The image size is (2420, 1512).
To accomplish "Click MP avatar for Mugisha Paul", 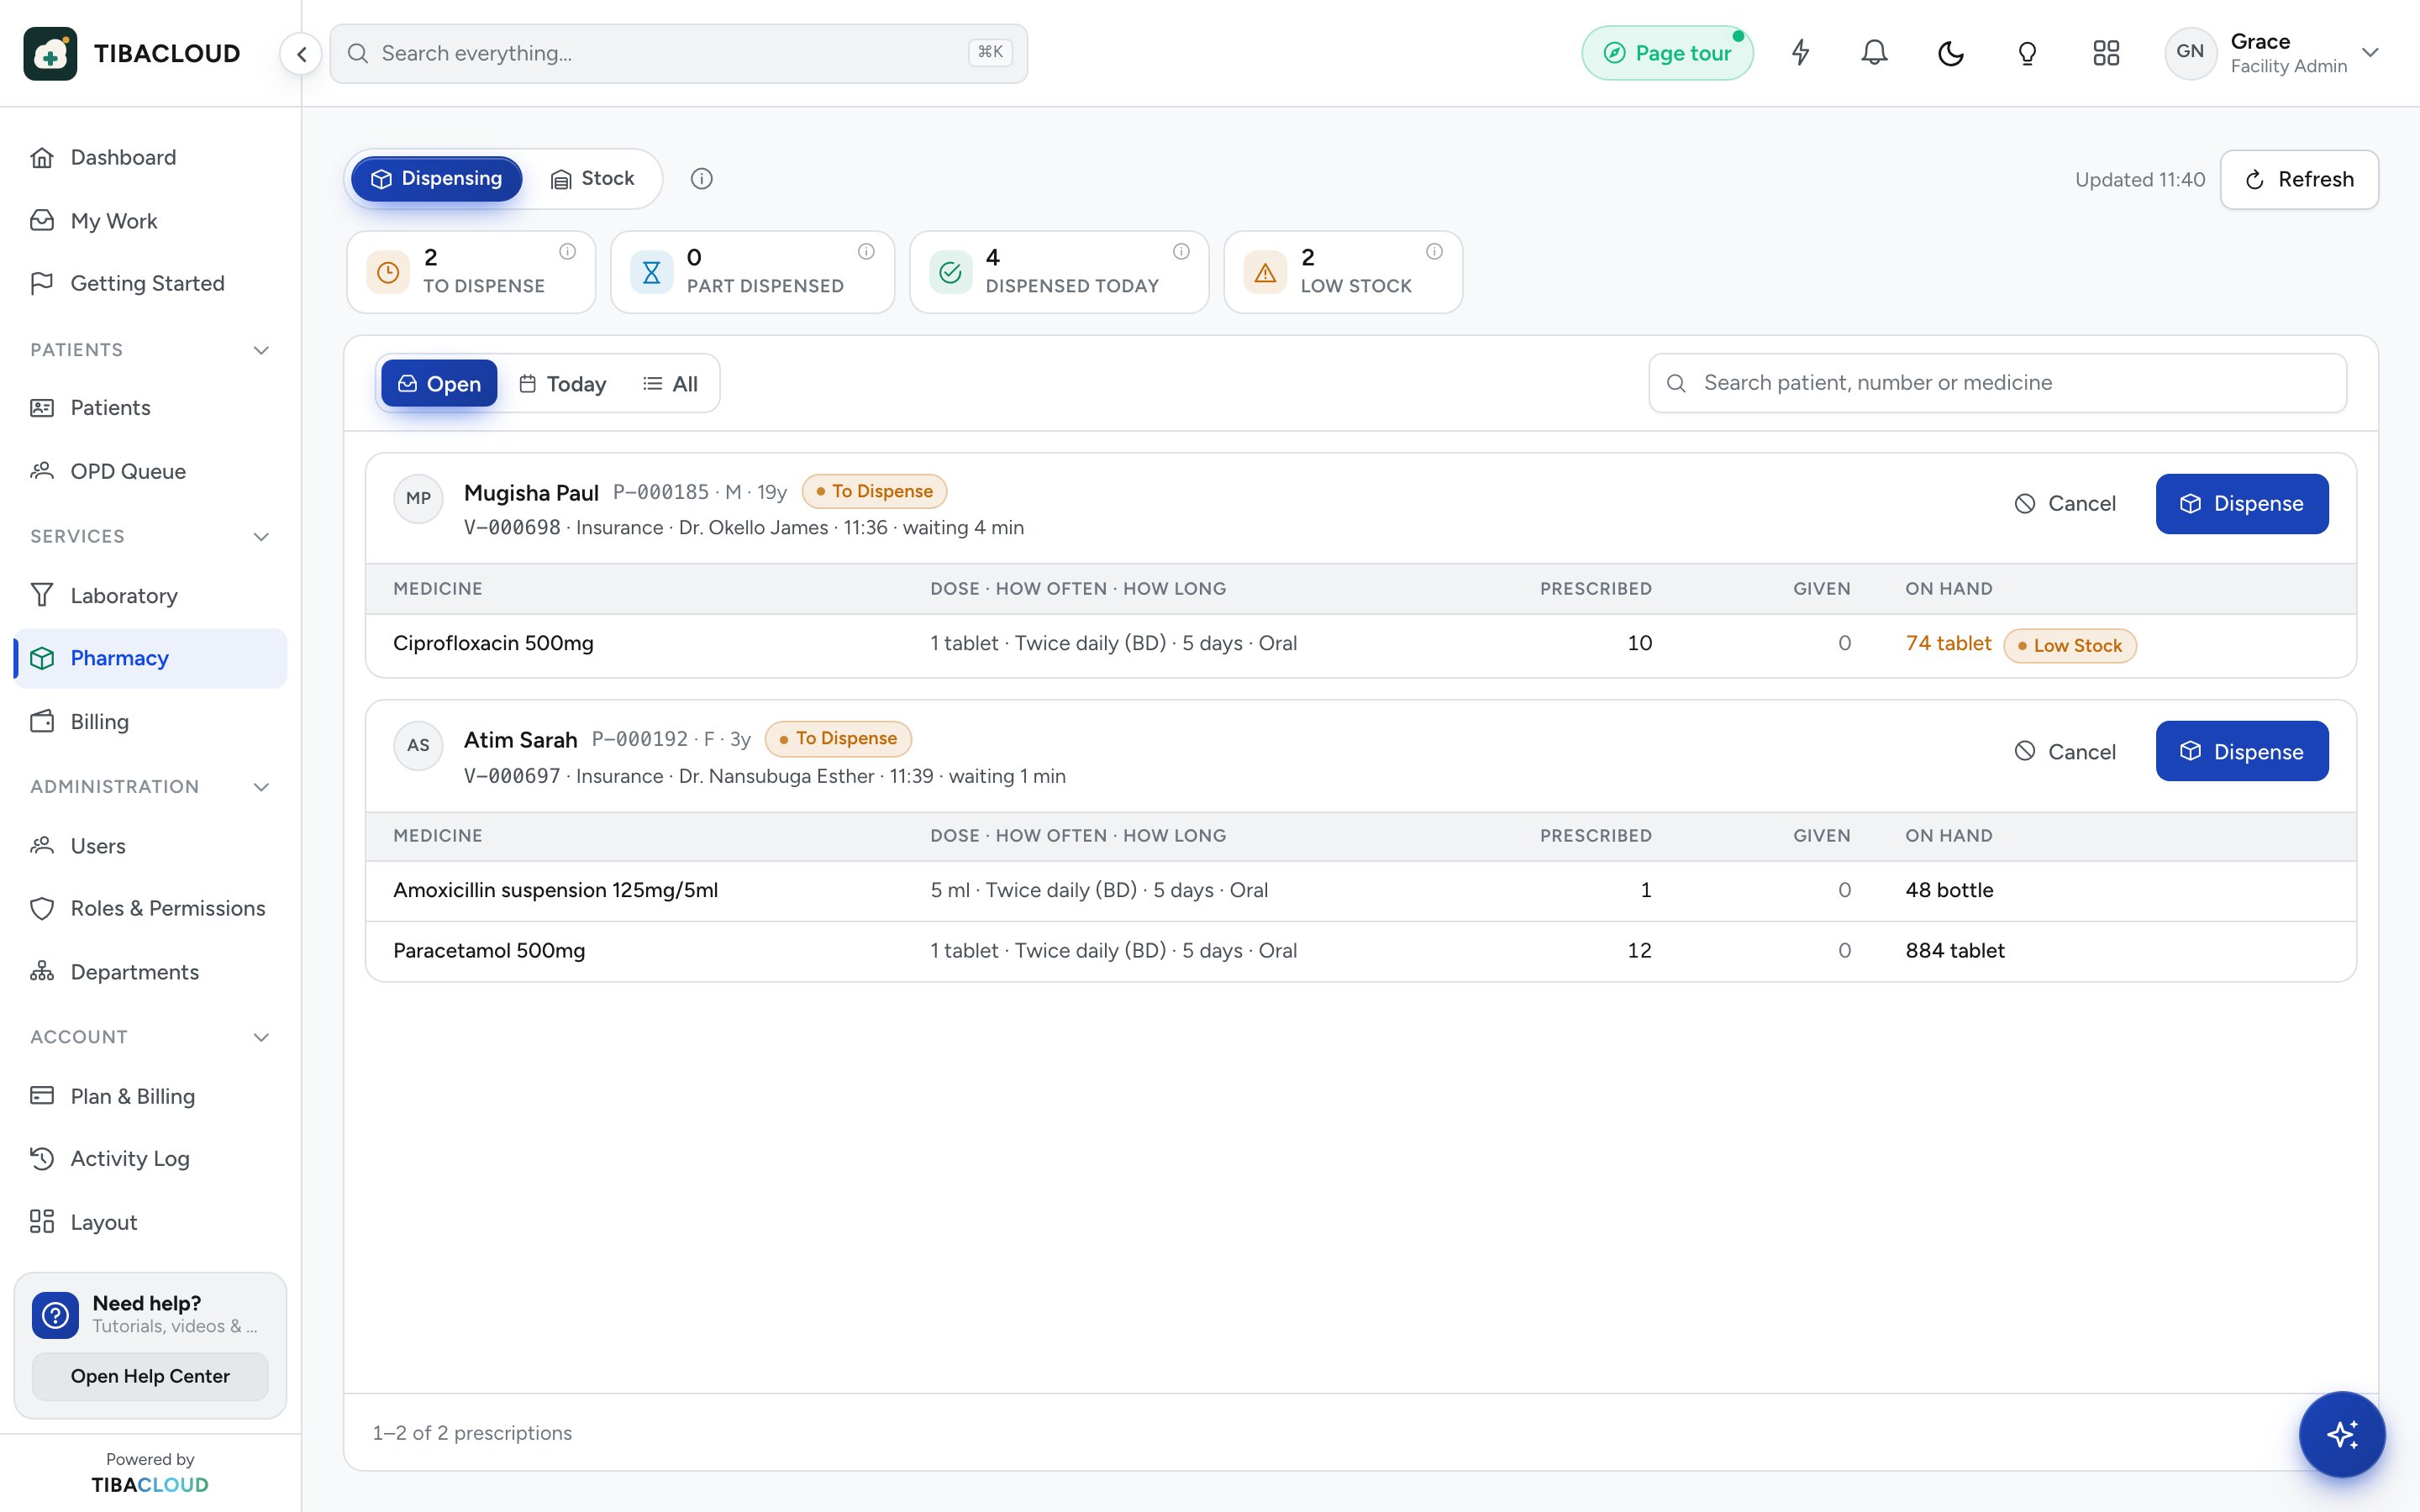I will point(418,498).
